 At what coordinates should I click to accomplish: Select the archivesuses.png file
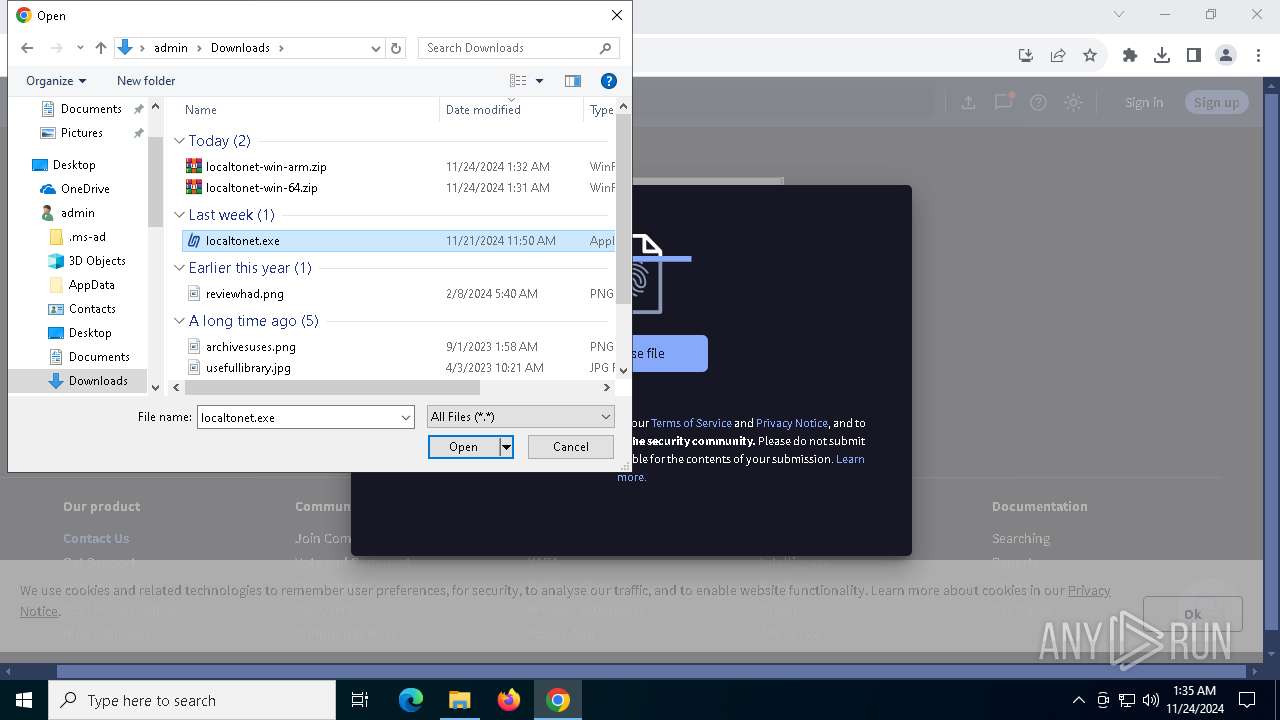pos(251,347)
